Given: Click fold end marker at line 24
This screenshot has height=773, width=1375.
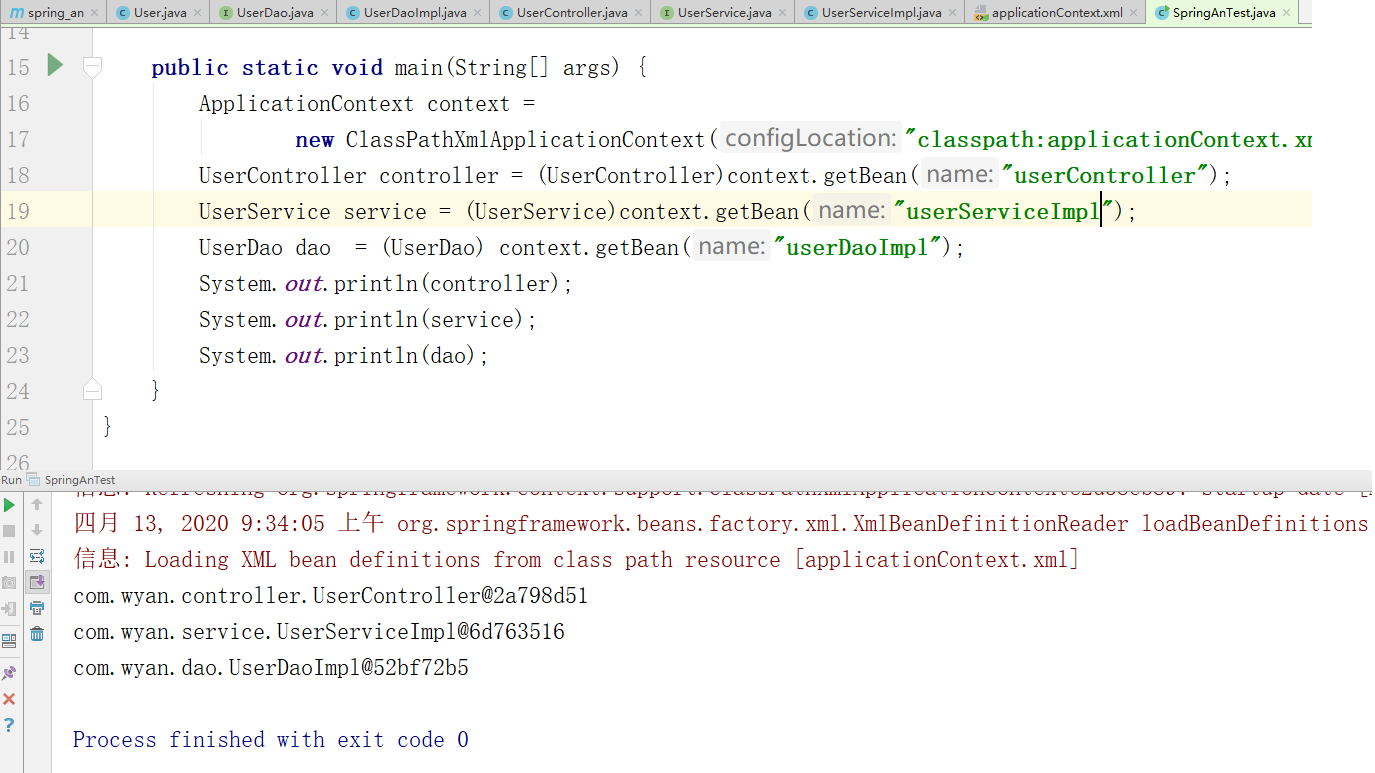Looking at the screenshot, I should click(92, 389).
